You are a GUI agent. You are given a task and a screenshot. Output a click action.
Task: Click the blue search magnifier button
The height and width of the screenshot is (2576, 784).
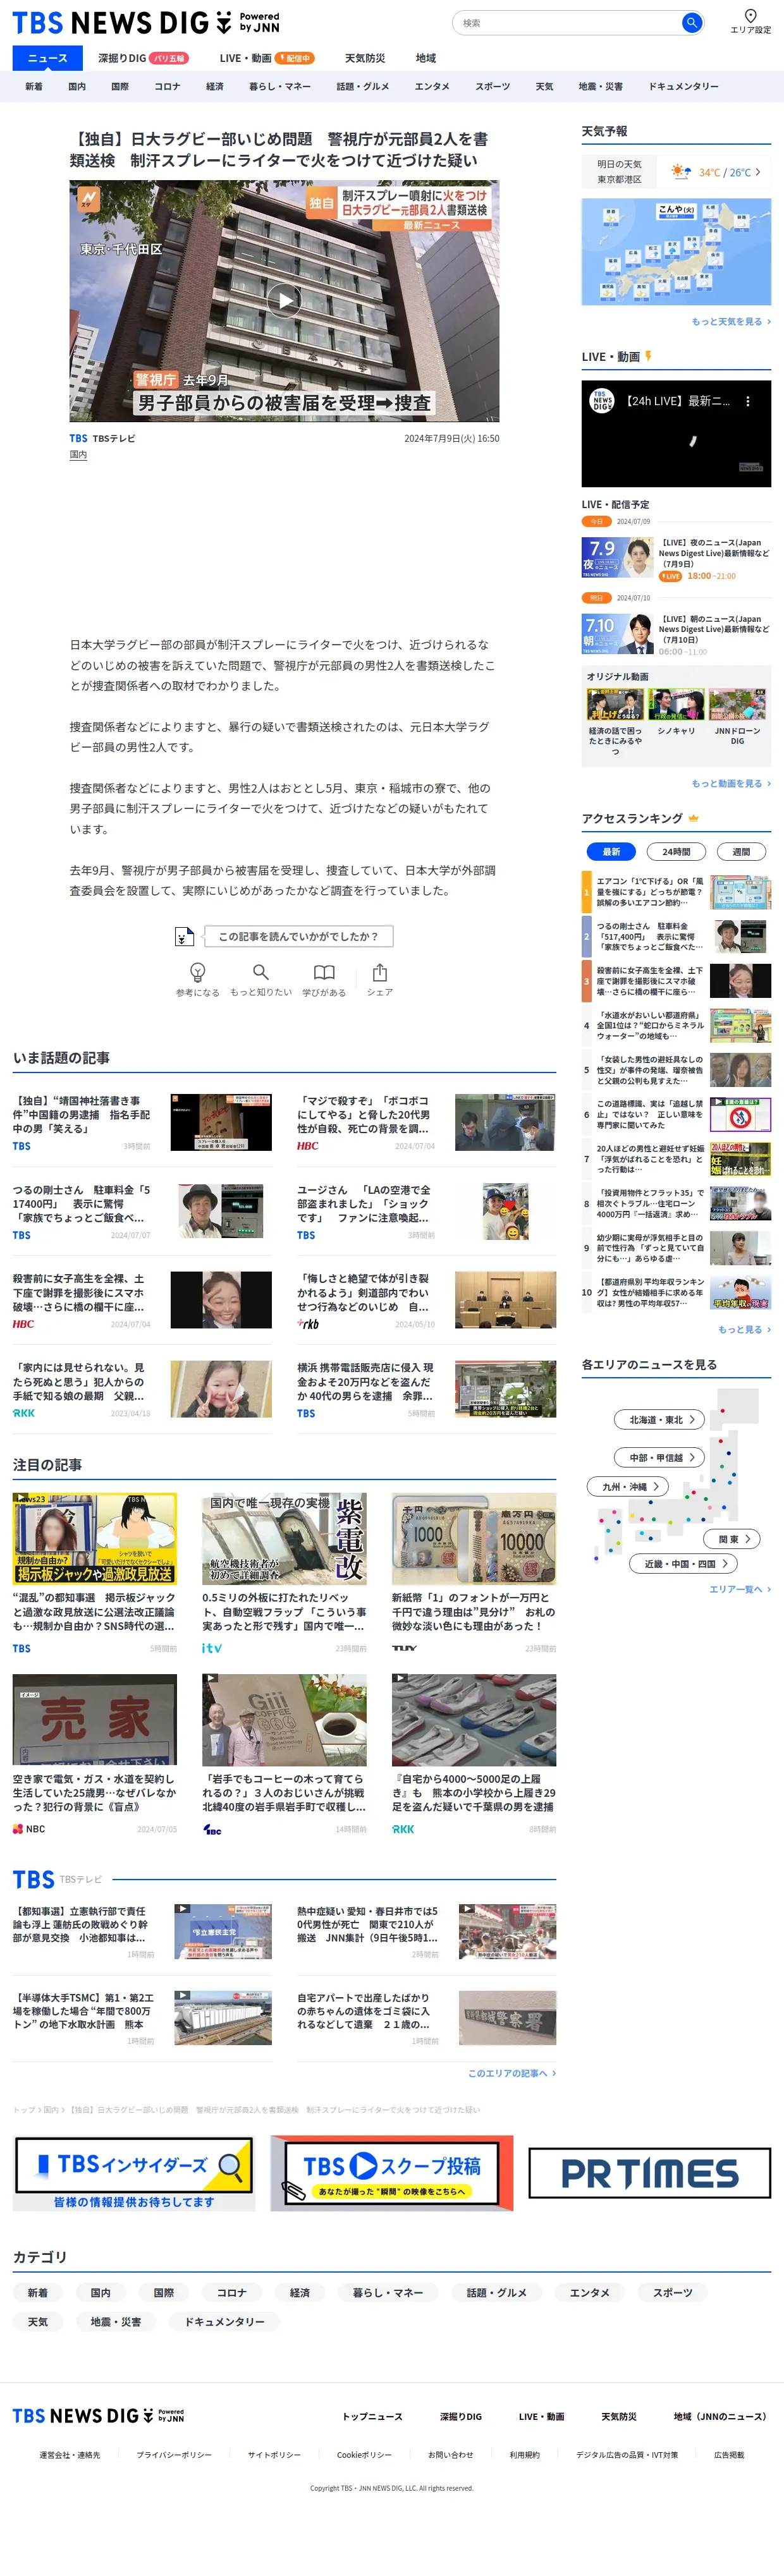click(691, 23)
